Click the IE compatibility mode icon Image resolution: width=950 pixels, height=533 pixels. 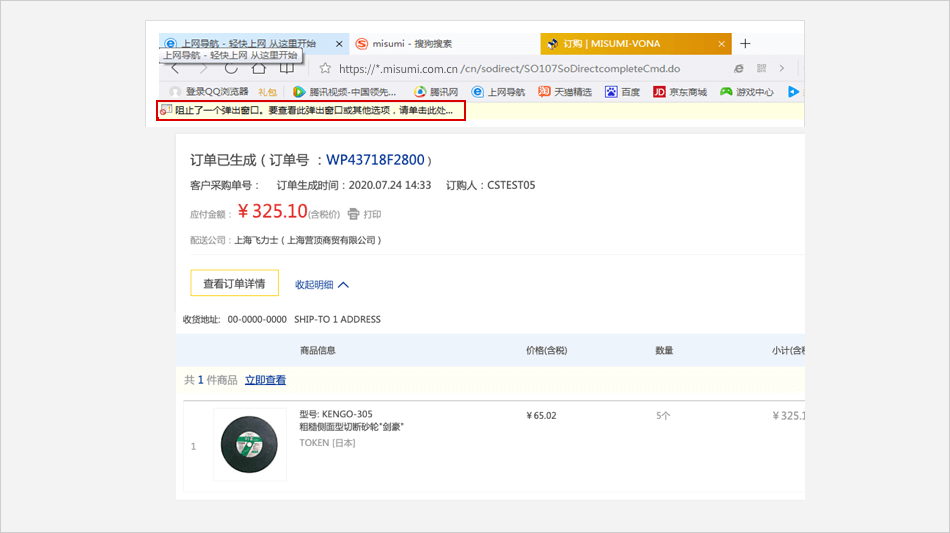739,69
